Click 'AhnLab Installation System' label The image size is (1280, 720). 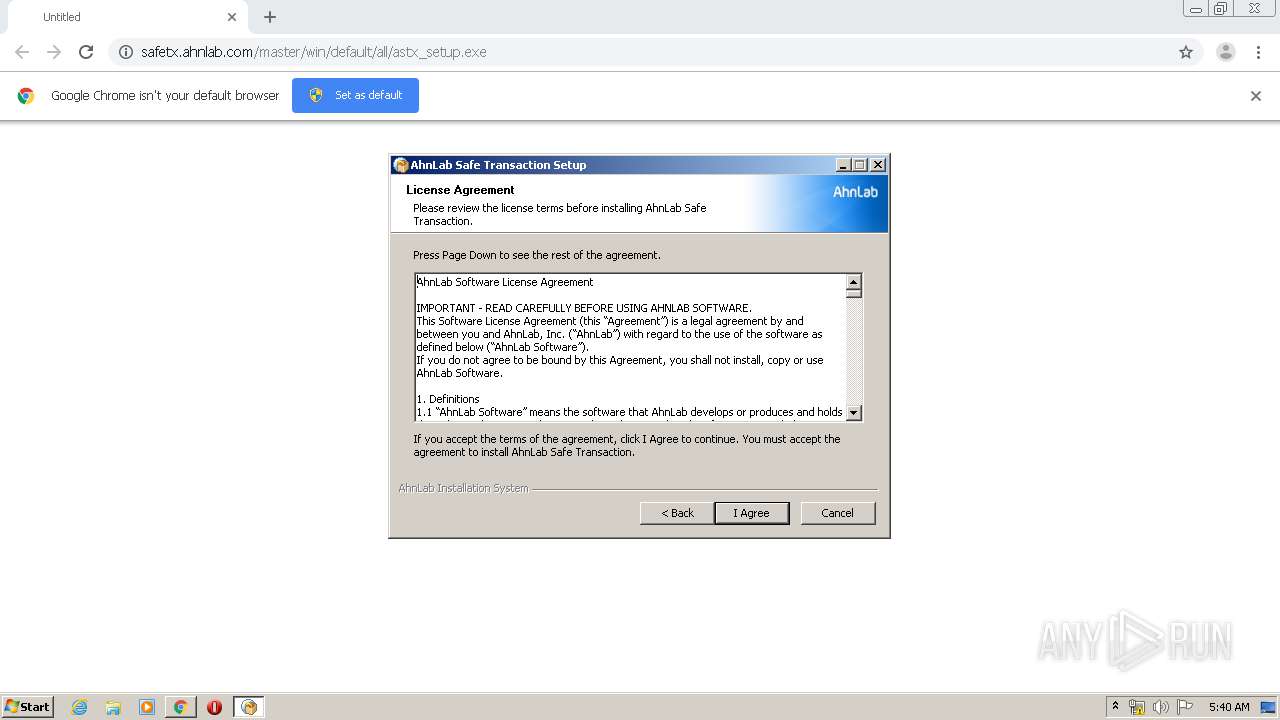[x=463, y=488]
